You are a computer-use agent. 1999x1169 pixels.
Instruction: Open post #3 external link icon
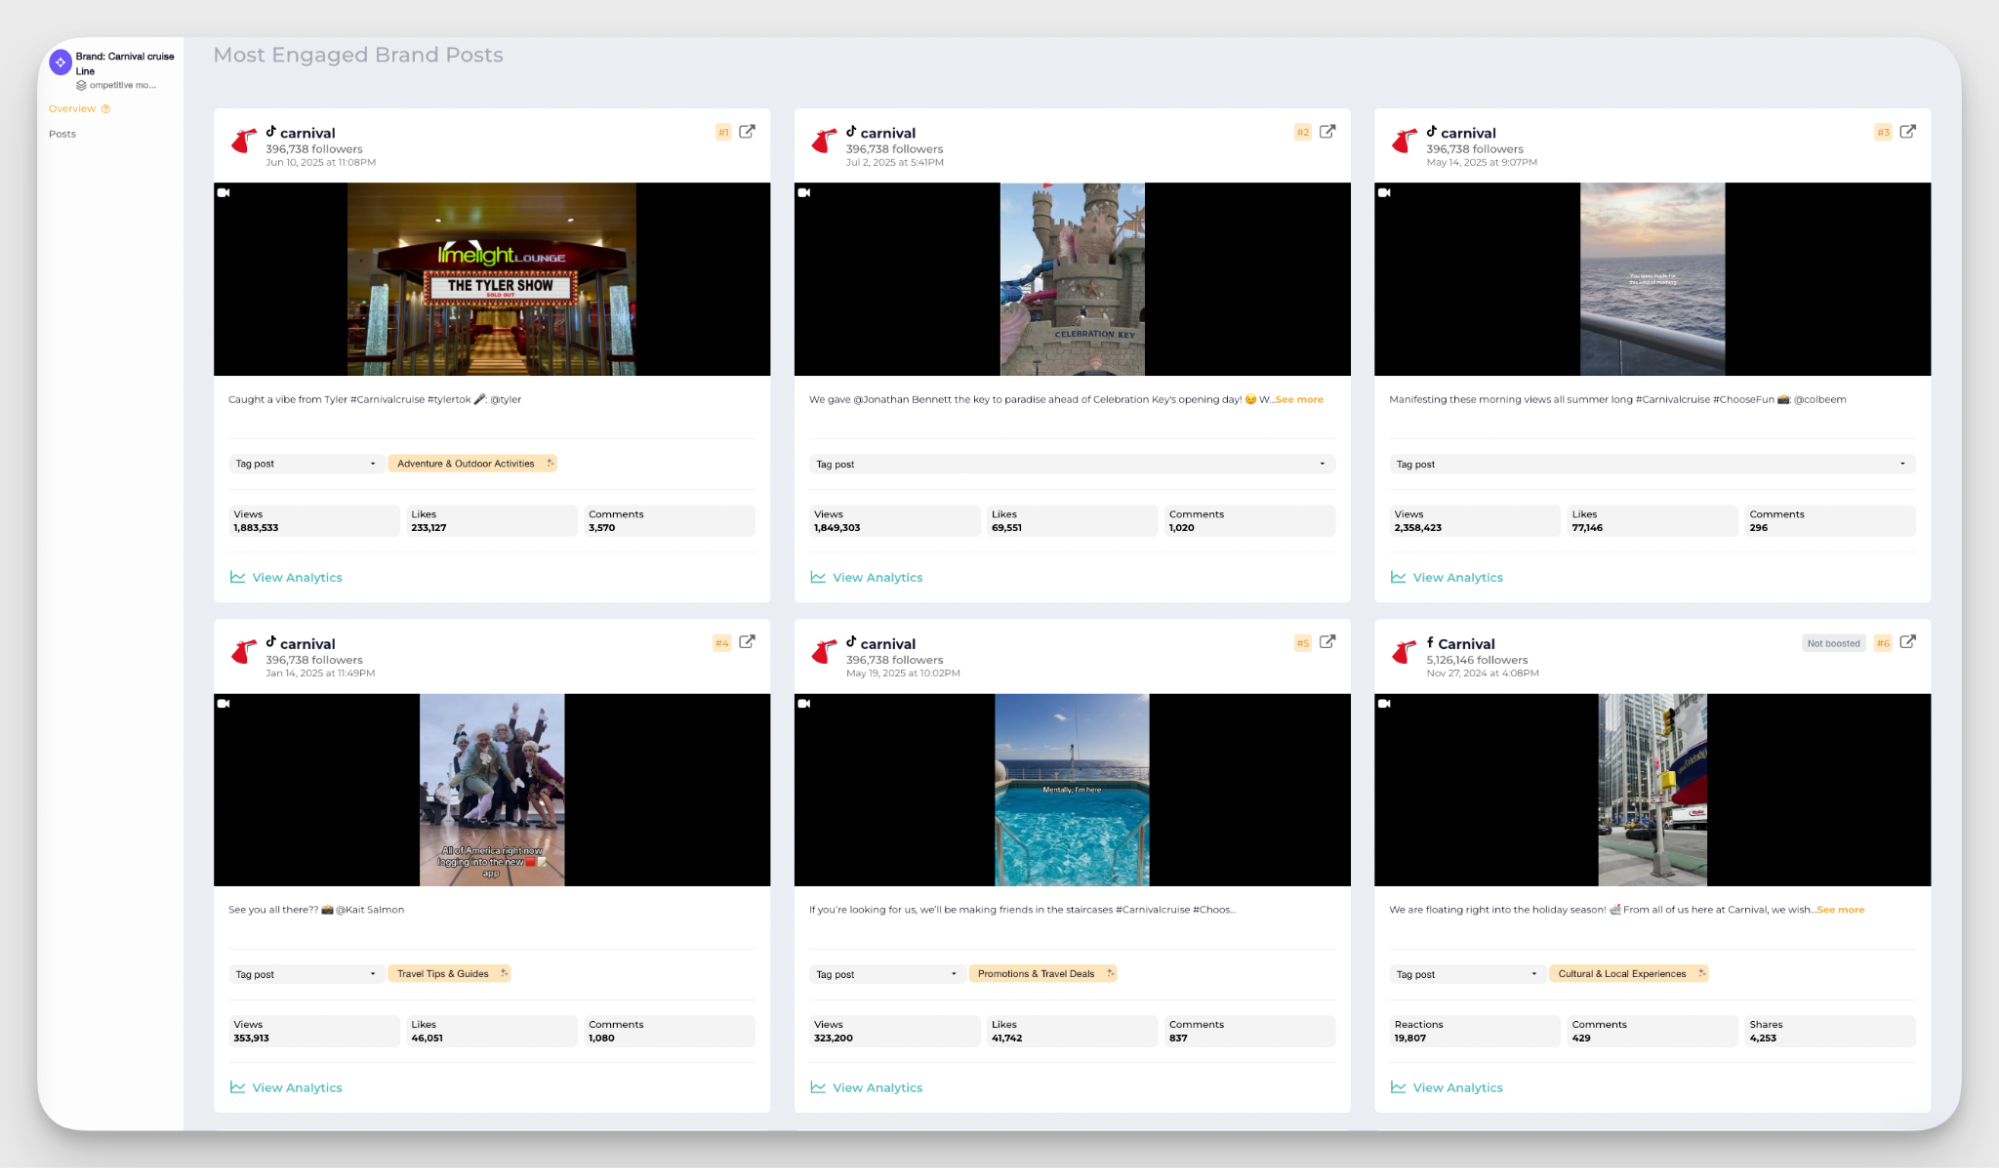point(1907,132)
